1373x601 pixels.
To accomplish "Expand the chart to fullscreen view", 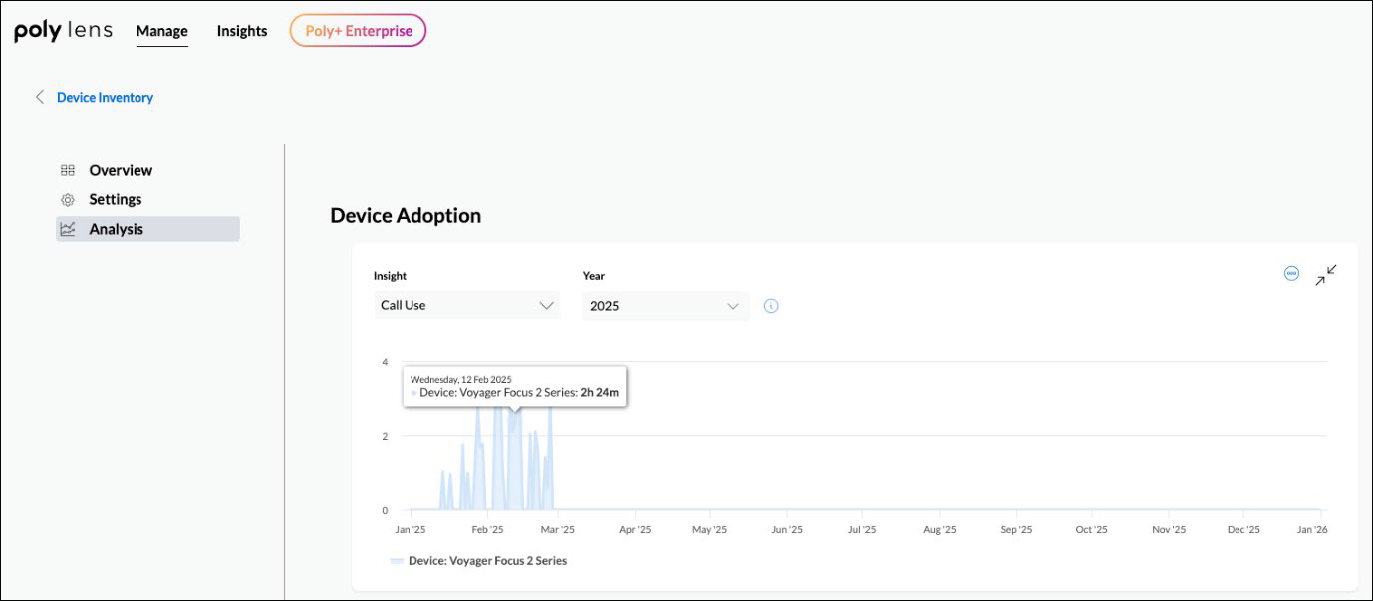I will (1324, 274).
